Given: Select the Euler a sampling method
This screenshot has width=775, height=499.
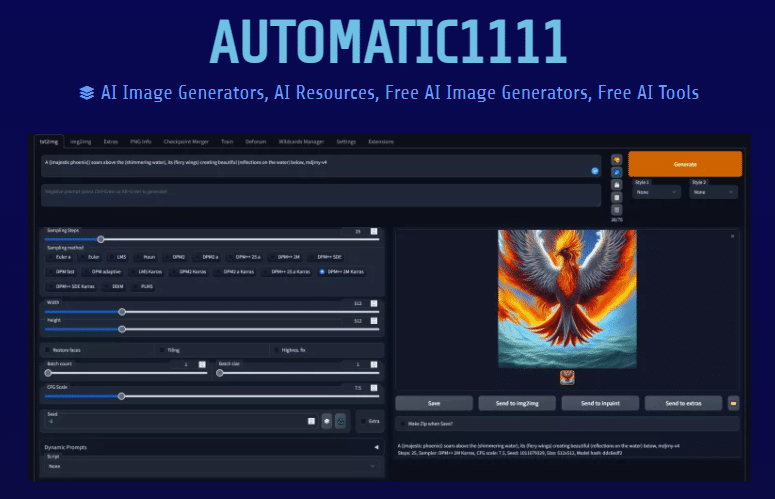Looking at the screenshot, I should 59,257.
